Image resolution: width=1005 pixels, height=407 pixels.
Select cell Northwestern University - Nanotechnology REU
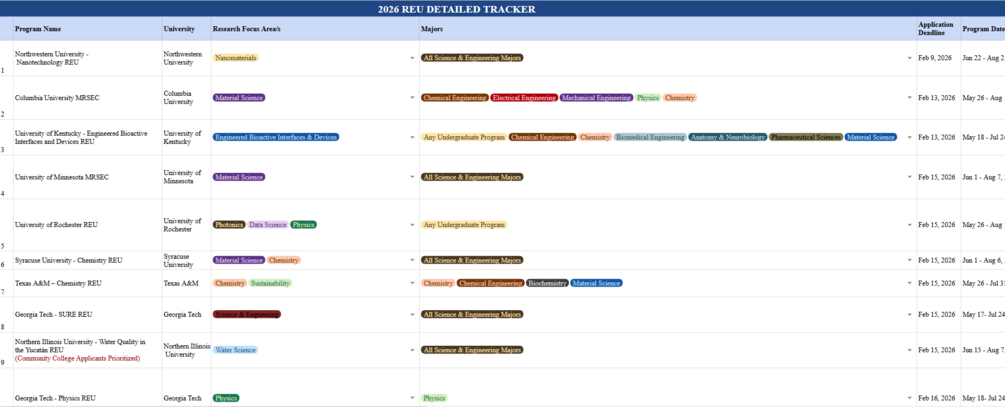[x=87, y=58]
